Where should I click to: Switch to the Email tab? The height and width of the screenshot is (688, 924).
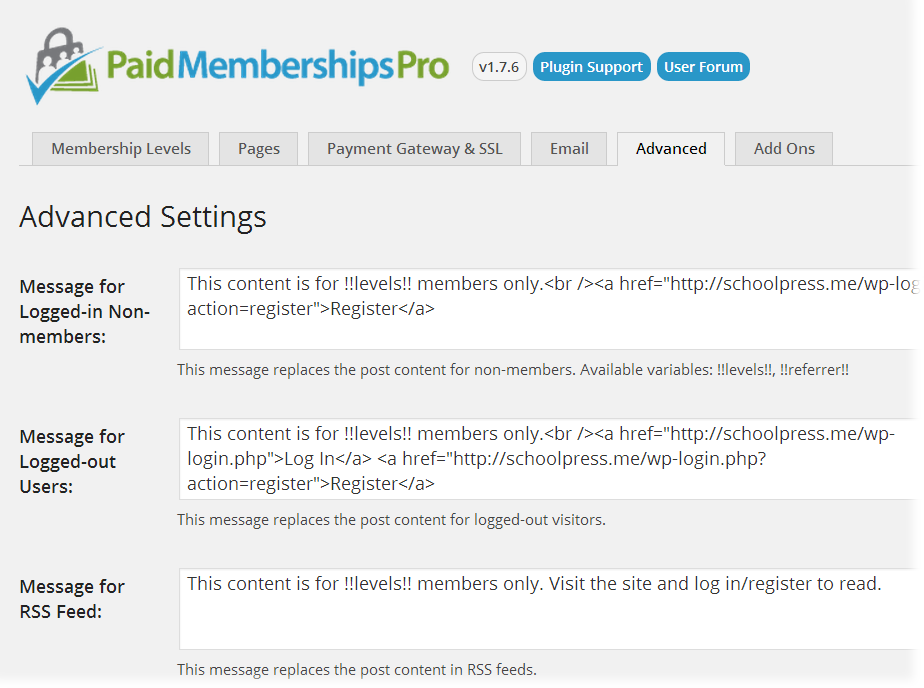tap(568, 148)
